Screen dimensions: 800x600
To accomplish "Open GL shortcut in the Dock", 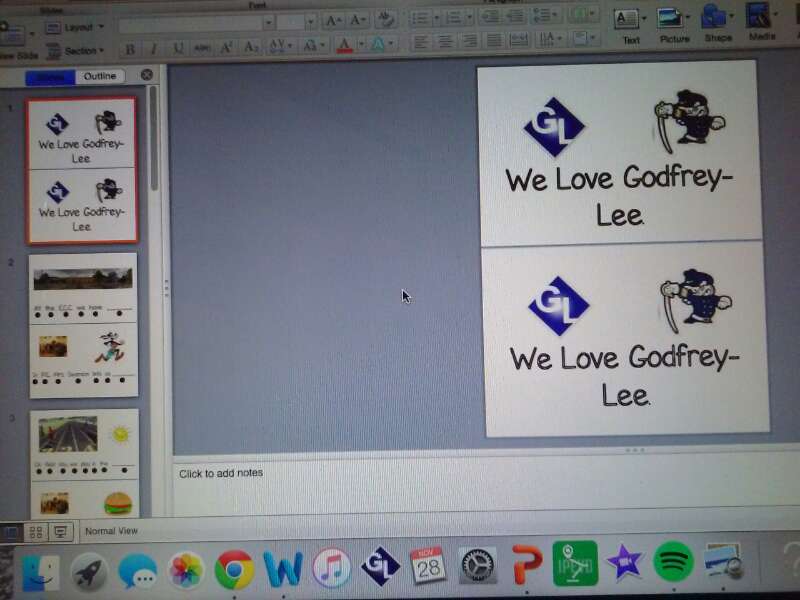I will click(x=380, y=565).
